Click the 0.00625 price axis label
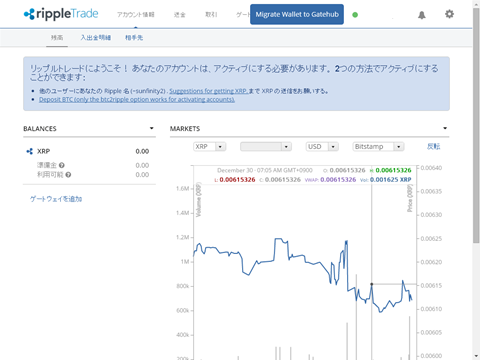 431,239
